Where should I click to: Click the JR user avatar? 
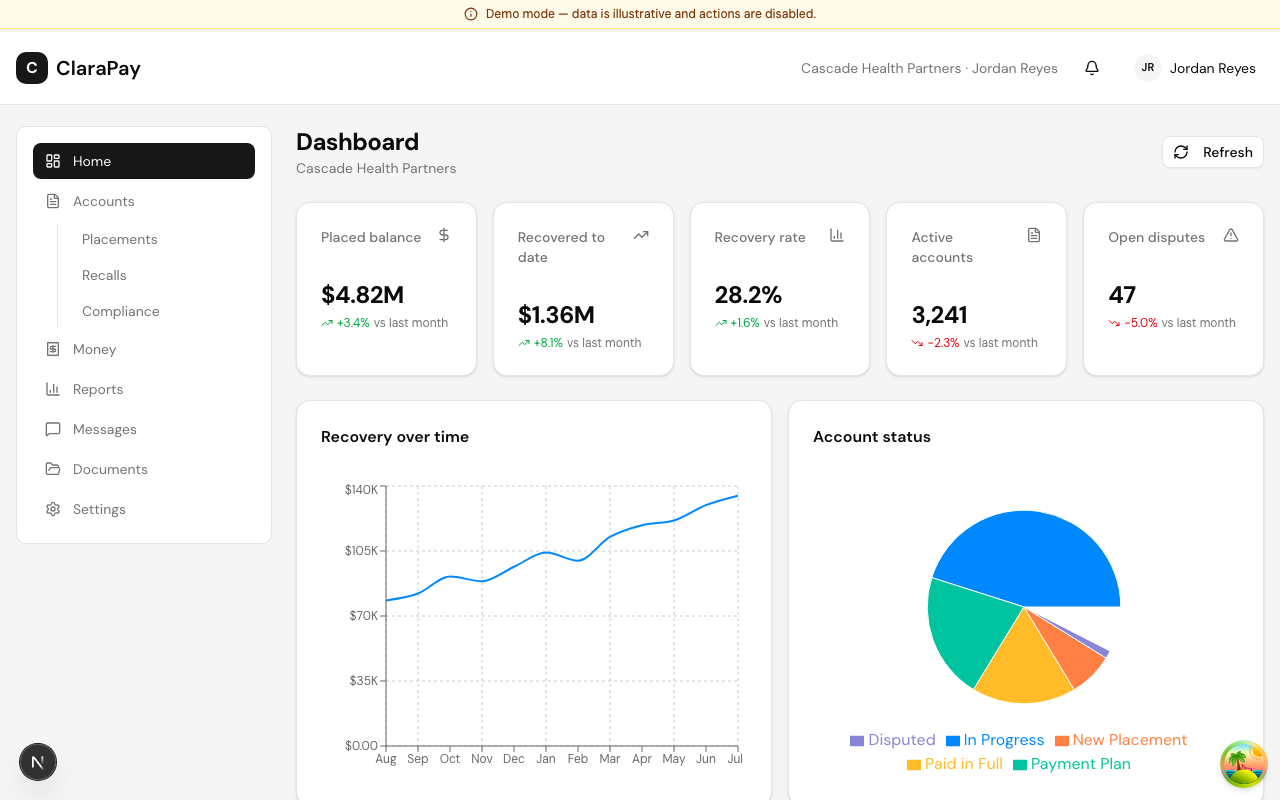[x=1148, y=68]
